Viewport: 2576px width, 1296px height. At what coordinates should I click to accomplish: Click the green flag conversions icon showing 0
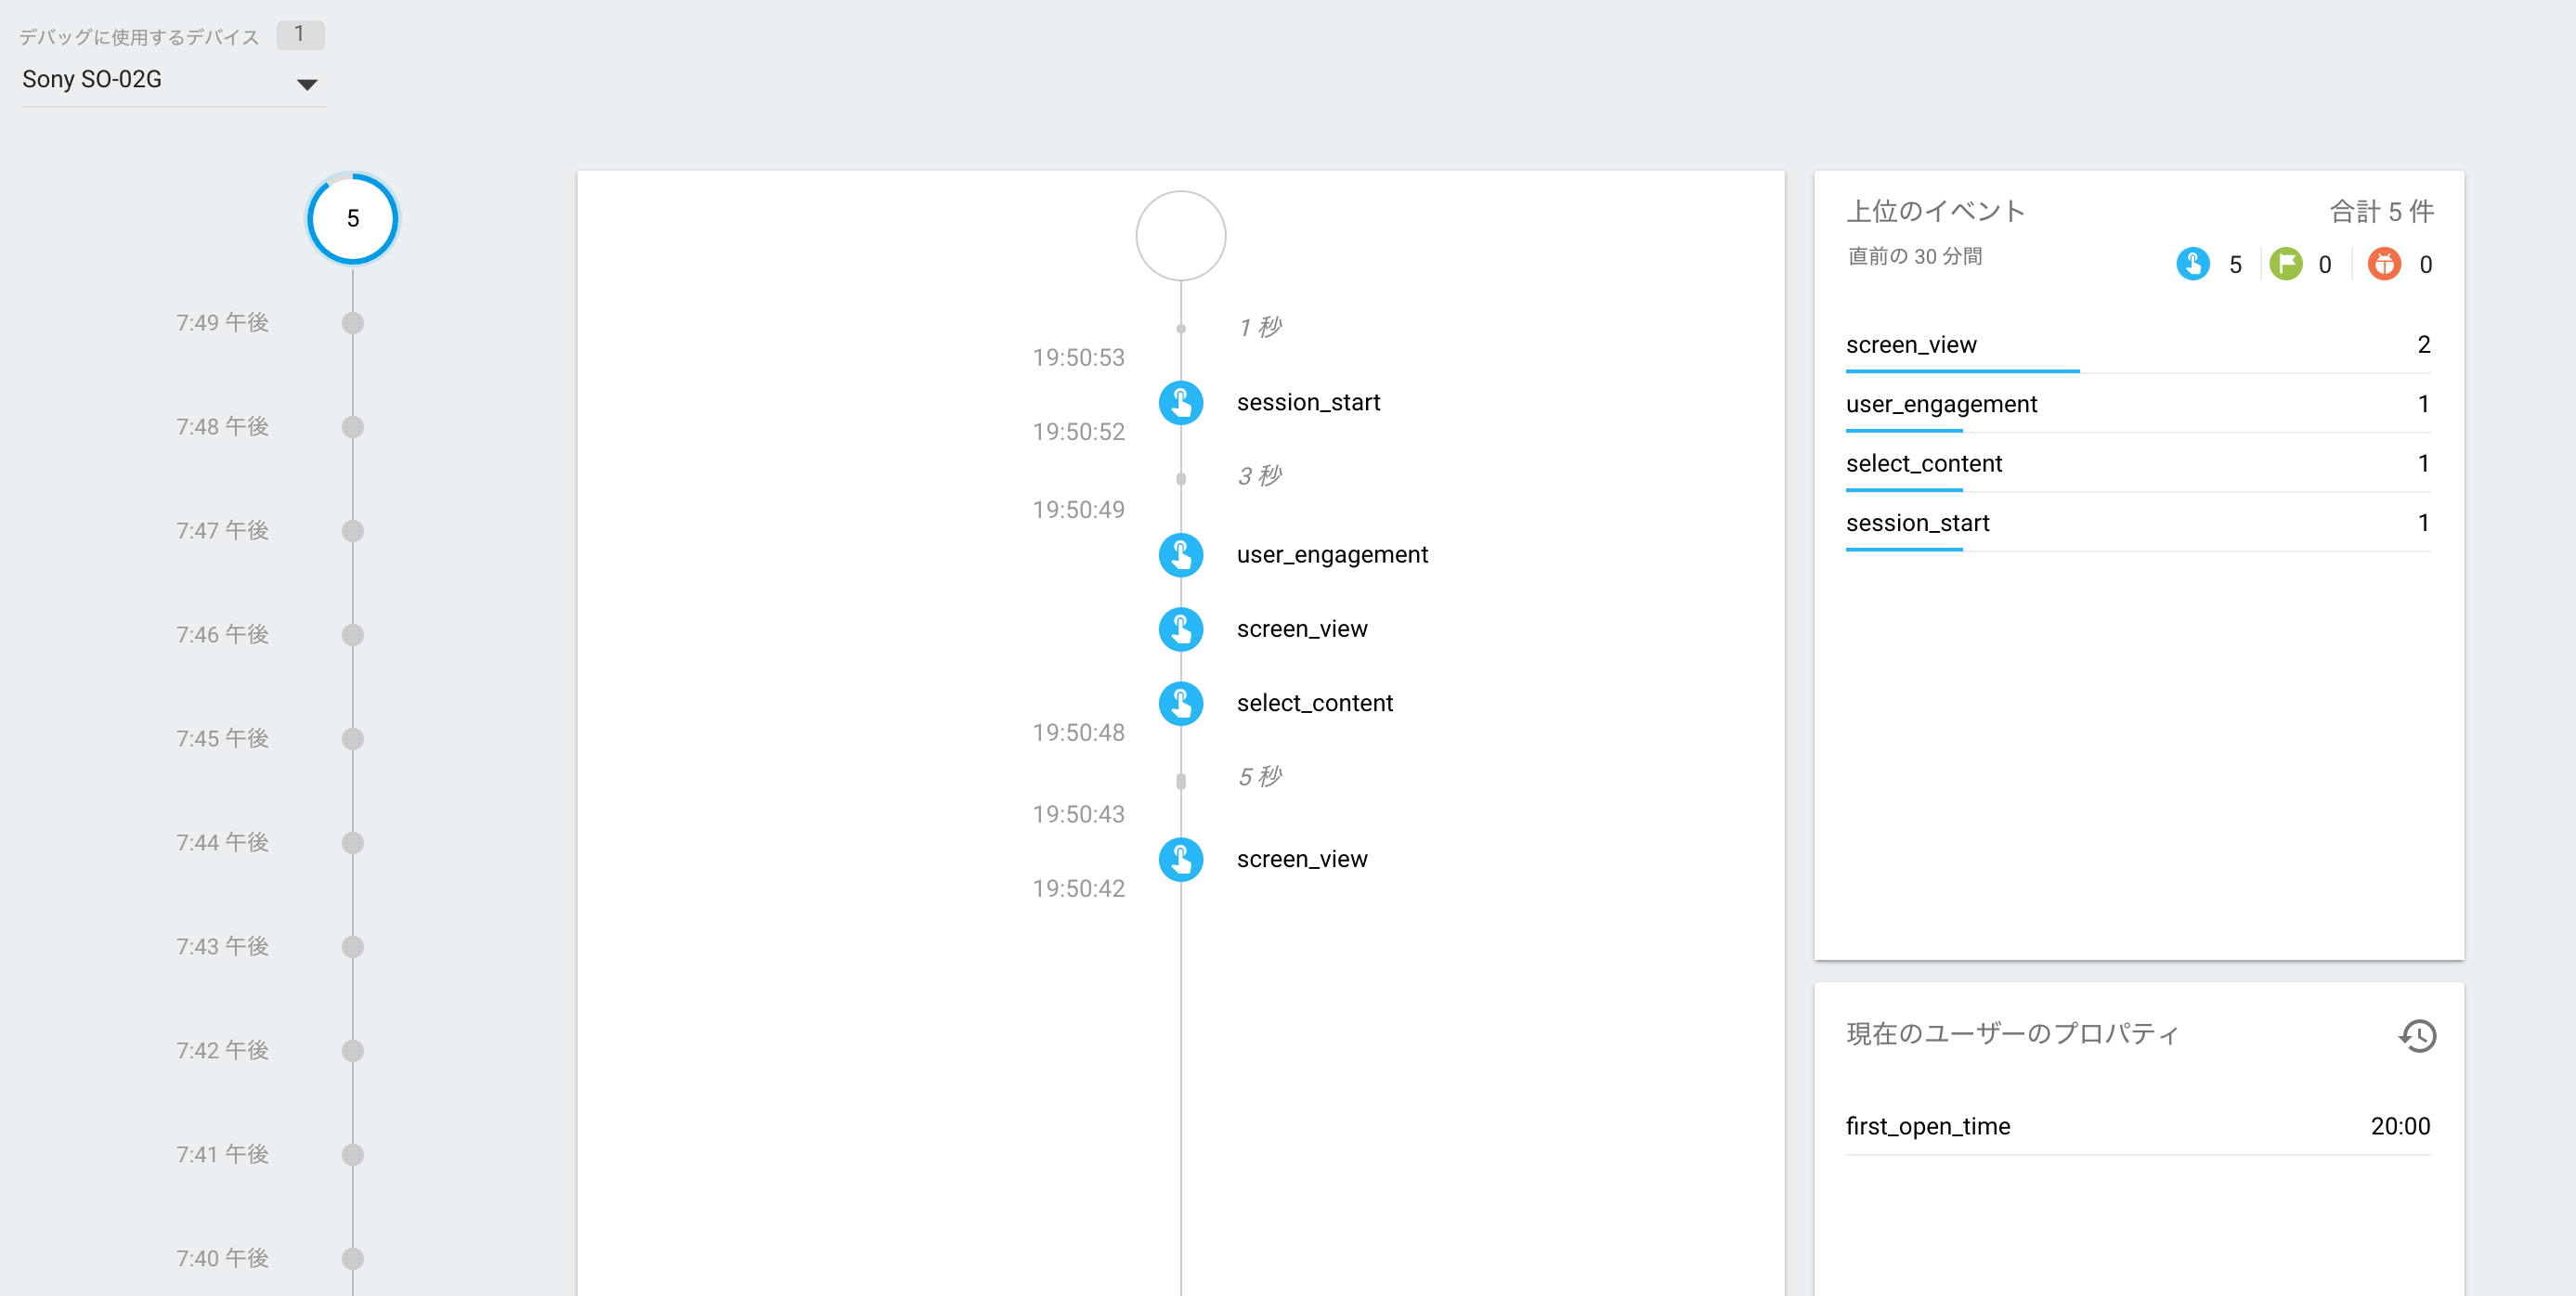tap(2285, 264)
